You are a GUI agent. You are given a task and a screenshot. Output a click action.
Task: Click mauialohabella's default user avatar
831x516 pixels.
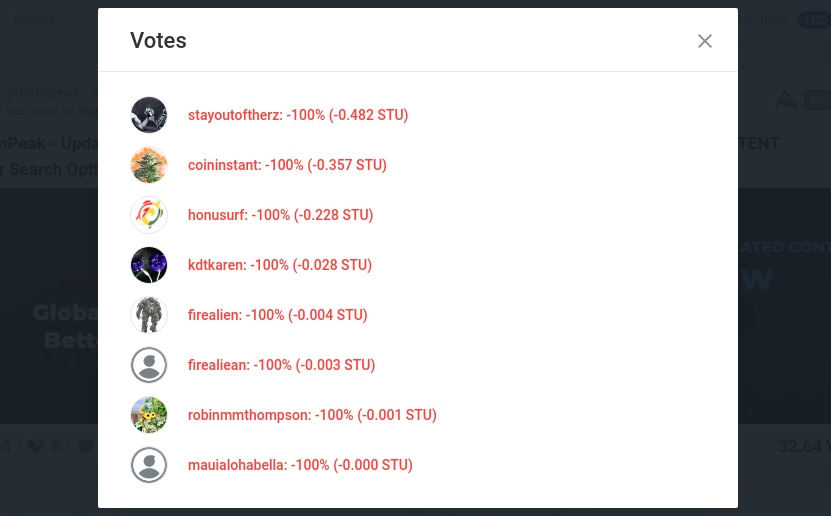point(149,465)
